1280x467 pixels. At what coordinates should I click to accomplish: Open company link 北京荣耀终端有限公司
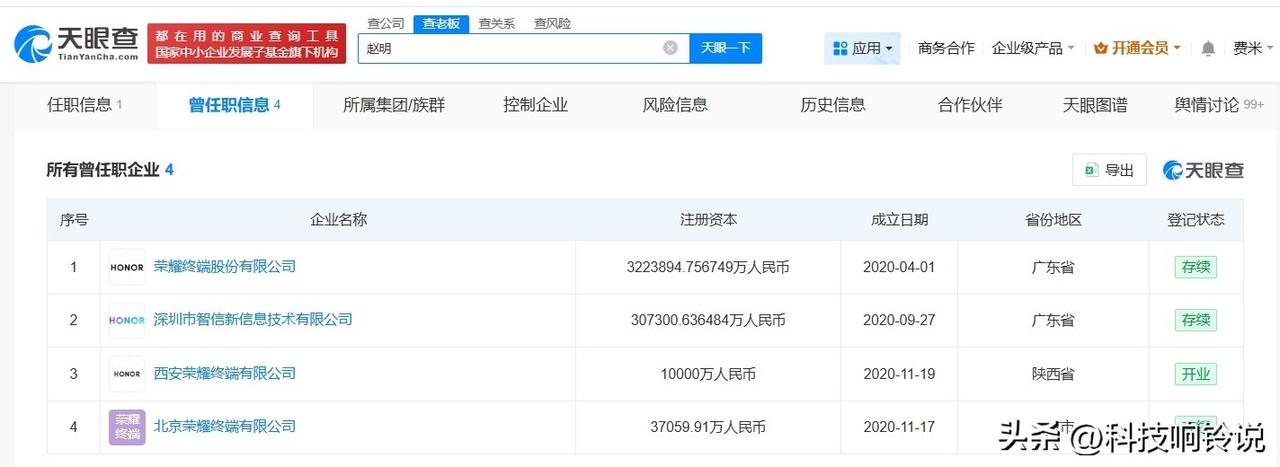[x=225, y=427]
